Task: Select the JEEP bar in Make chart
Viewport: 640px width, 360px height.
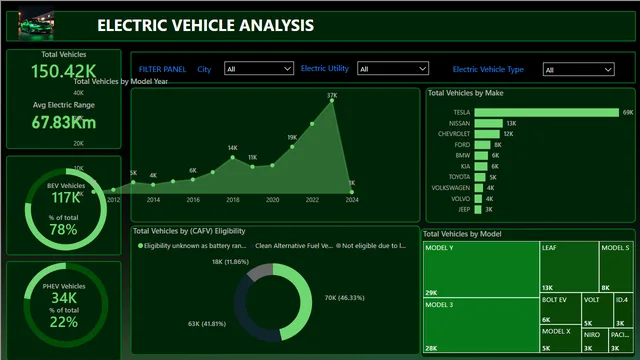Action: (x=478, y=209)
